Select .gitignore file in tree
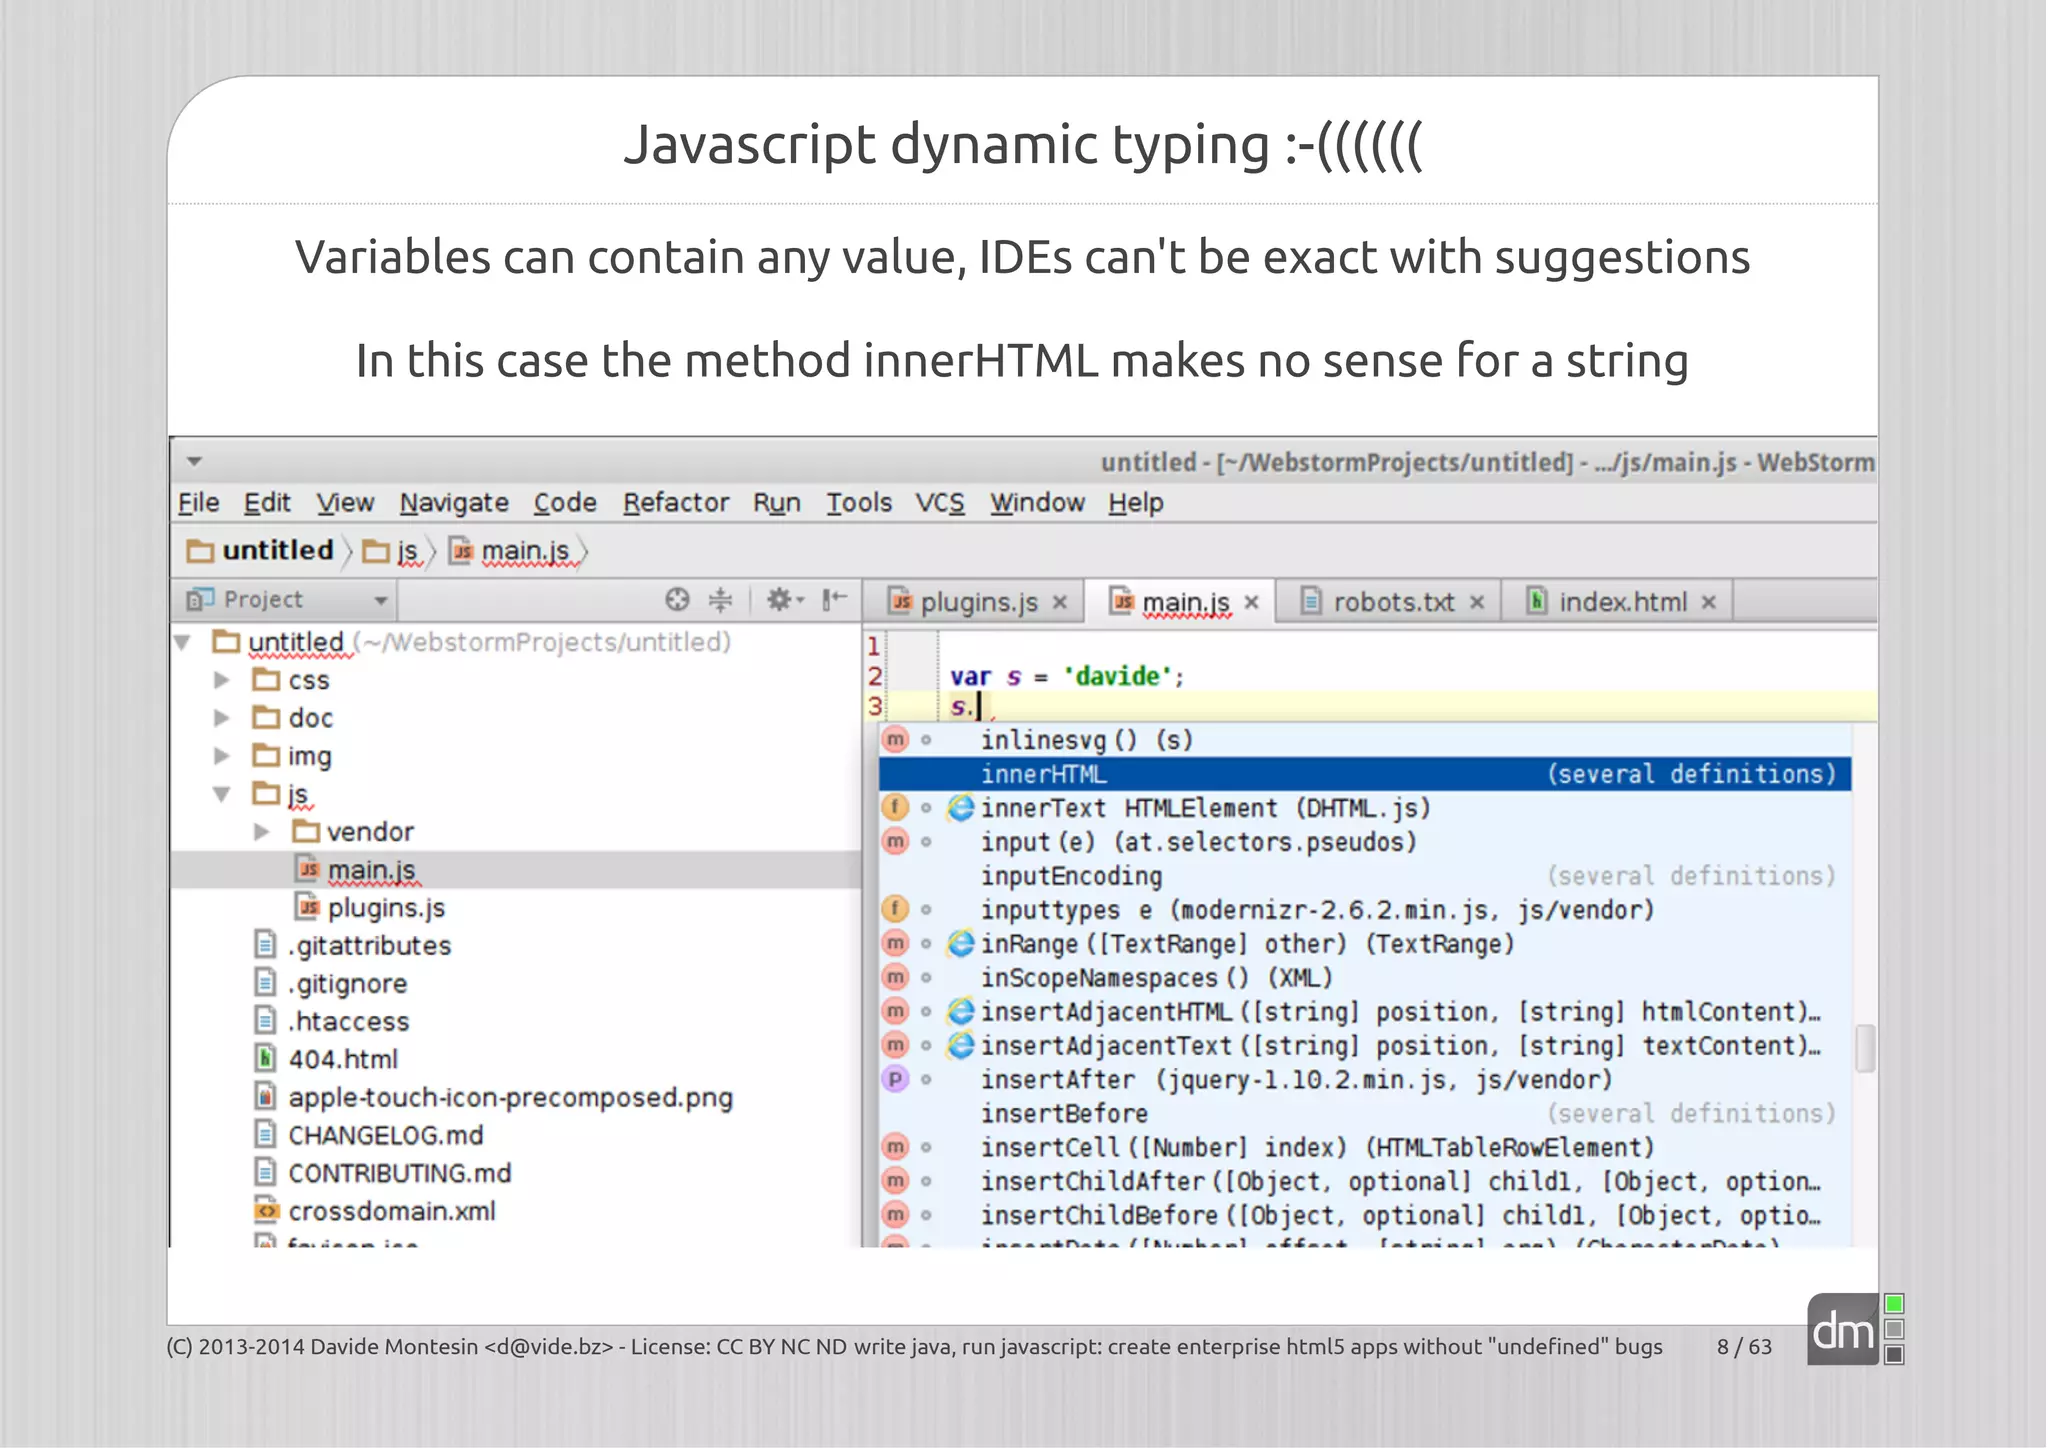 (x=331, y=983)
